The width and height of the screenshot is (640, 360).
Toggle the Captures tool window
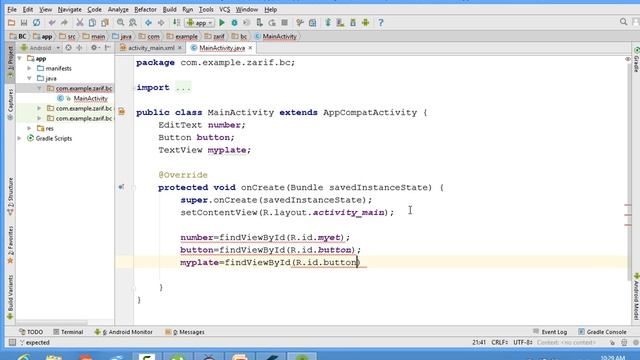[10, 104]
